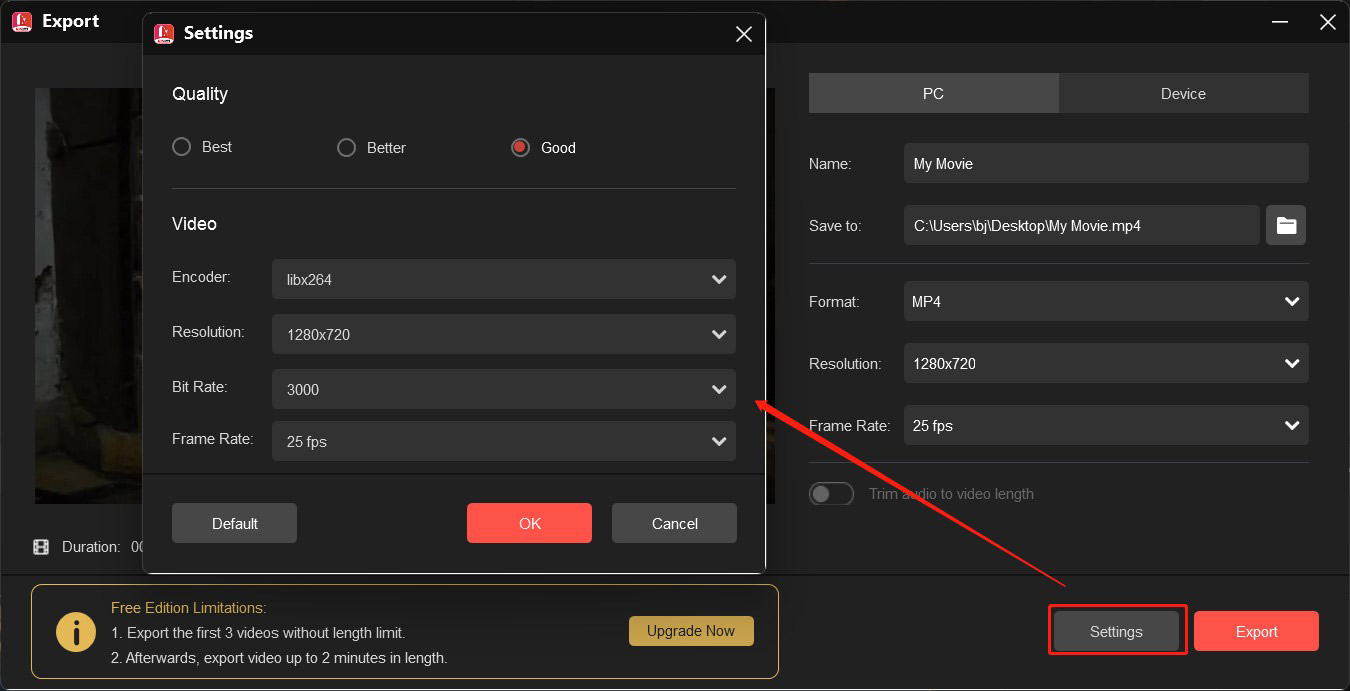Minimize the Export window
Viewport: 1350px width, 691px height.
(1281, 22)
